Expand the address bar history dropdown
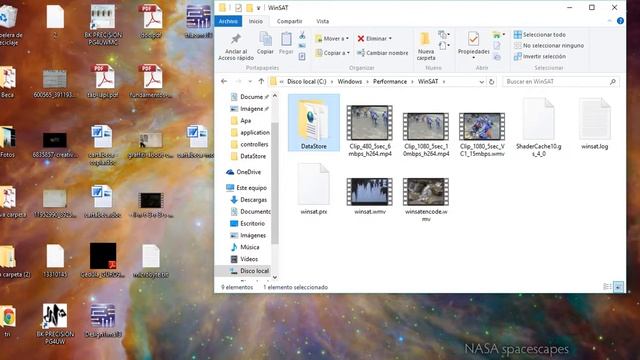Image resolution: width=640 pixels, height=360 pixels. [482, 82]
